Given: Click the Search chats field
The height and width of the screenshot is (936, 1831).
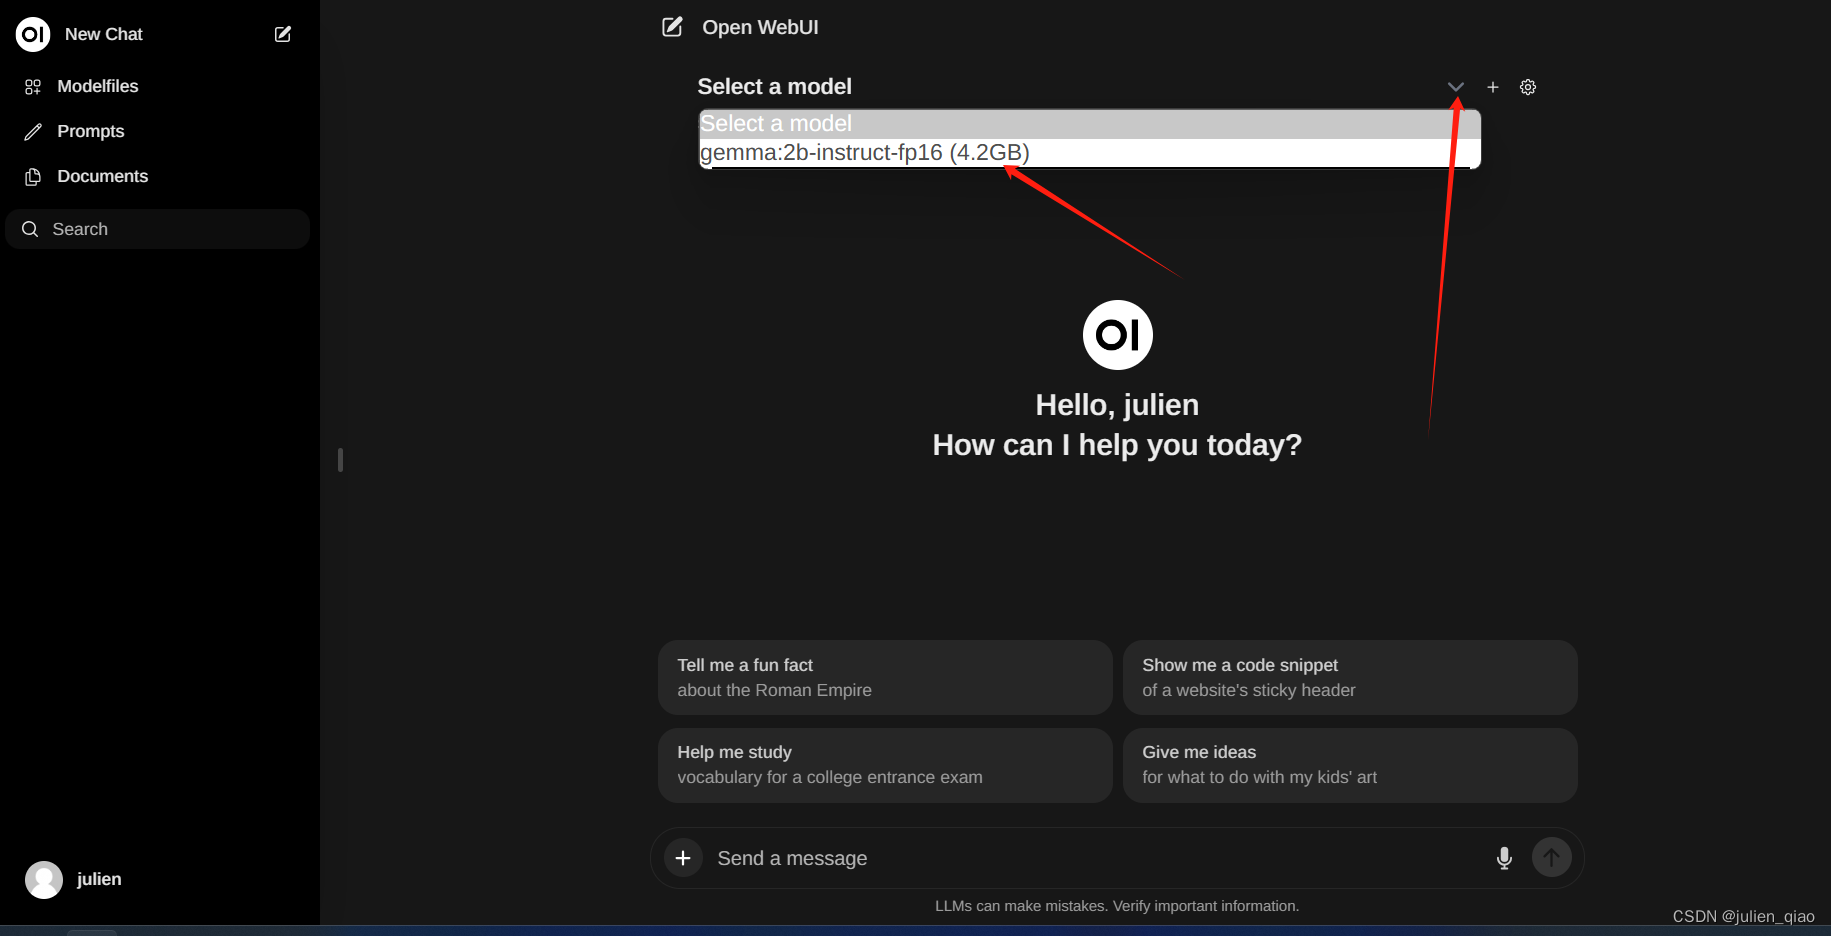Looking at the screenshot, I should 158,229.
